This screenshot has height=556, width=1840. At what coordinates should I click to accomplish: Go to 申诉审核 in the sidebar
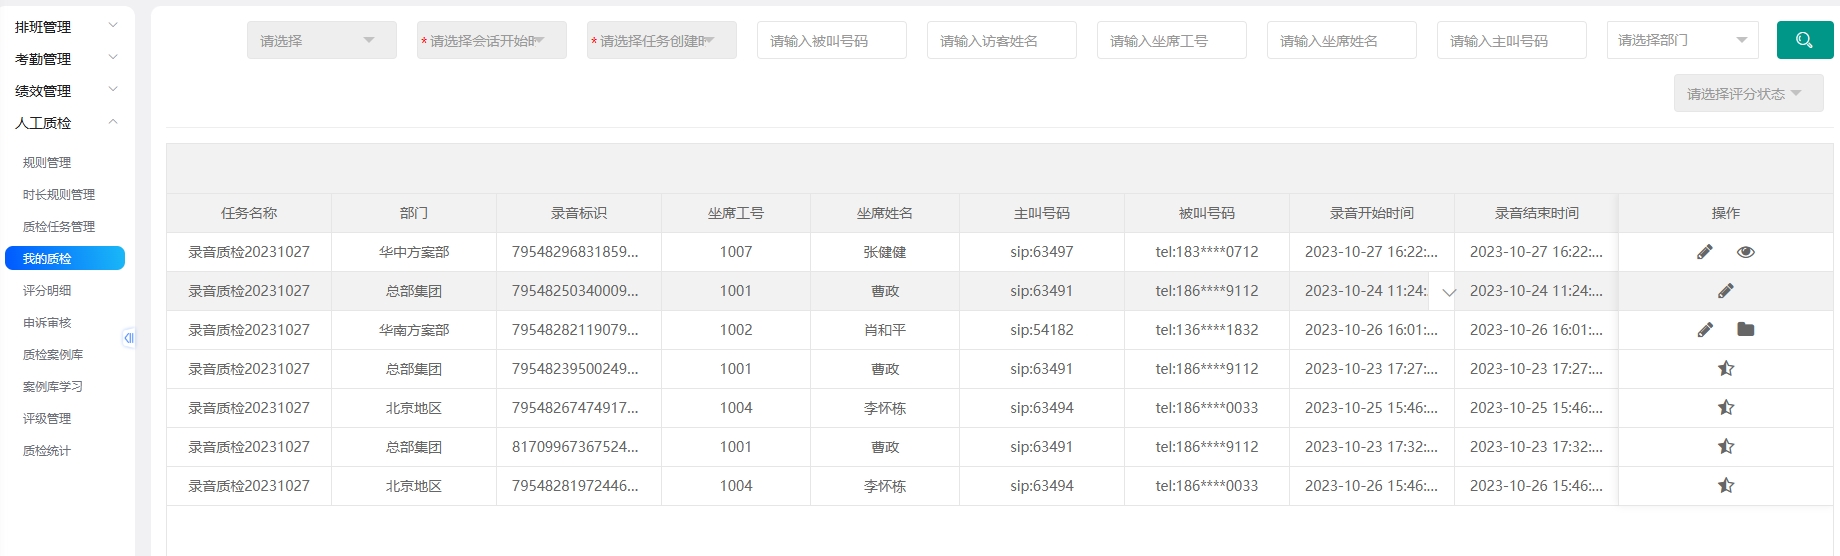point(47,323)
